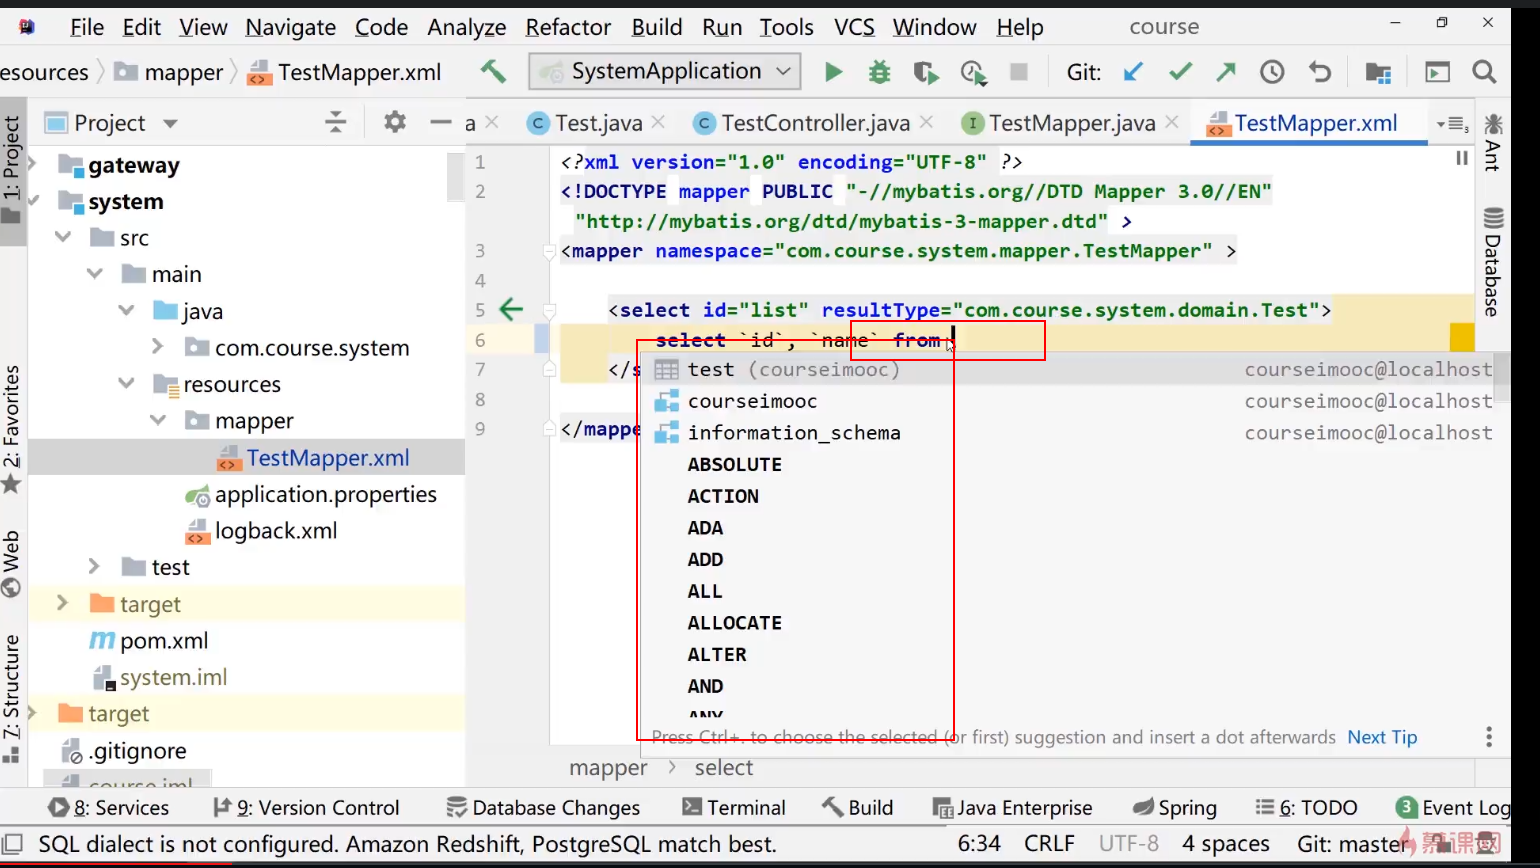The height and width of the screenshot is (868, 1540).
Task: Open the Ant side tool window
Action: (1493, 142)
